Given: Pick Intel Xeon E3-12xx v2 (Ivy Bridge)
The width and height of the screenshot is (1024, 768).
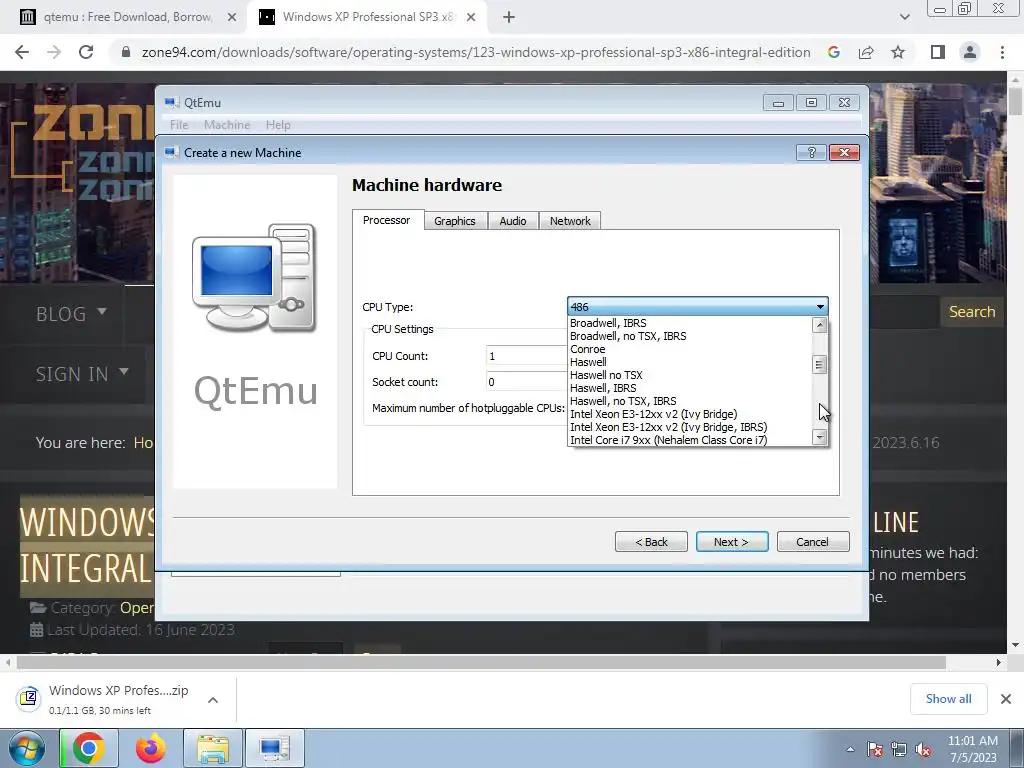Looking at the screenshot, I should [x=690, y=414].
